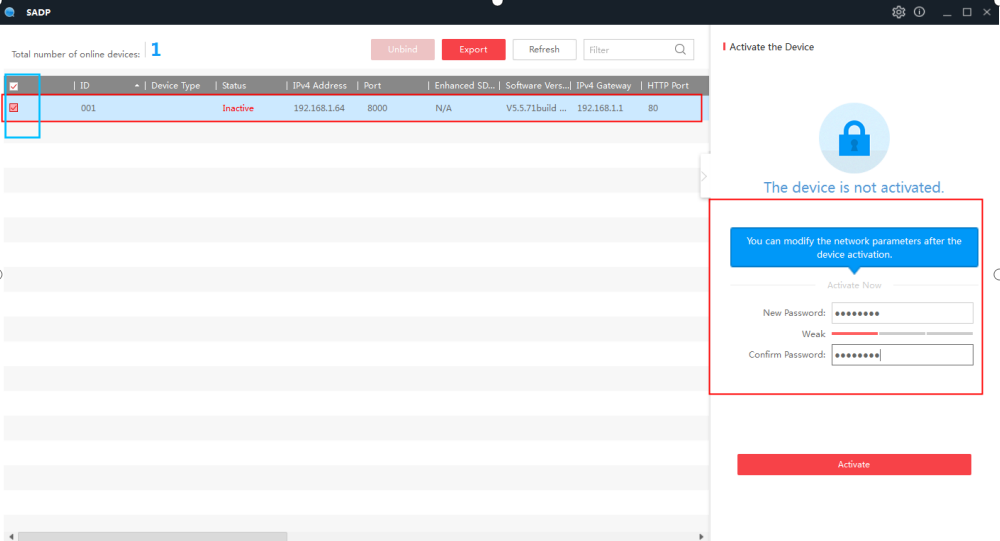The height and width of the screenshot is (541, 1000).
Task: Click the 'The device is not activated.' message
Action: click(x=853, y=188)
